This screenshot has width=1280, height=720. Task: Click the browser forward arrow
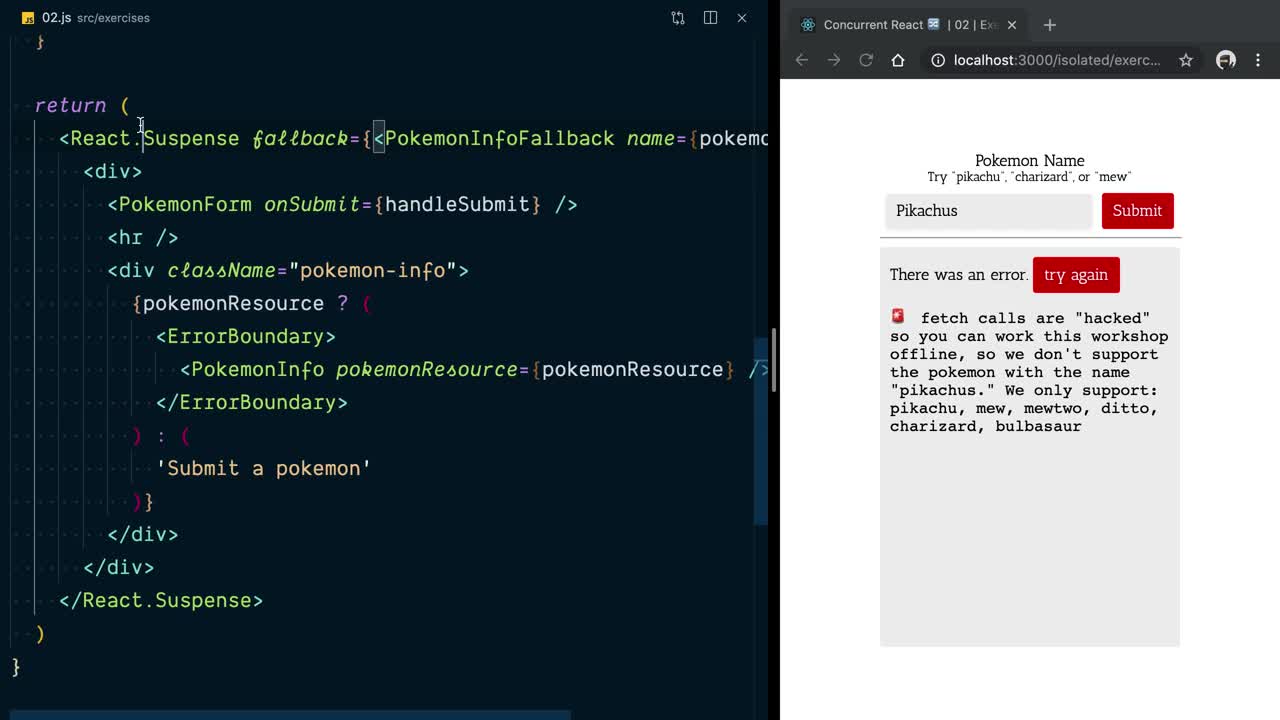pos(834,60)
